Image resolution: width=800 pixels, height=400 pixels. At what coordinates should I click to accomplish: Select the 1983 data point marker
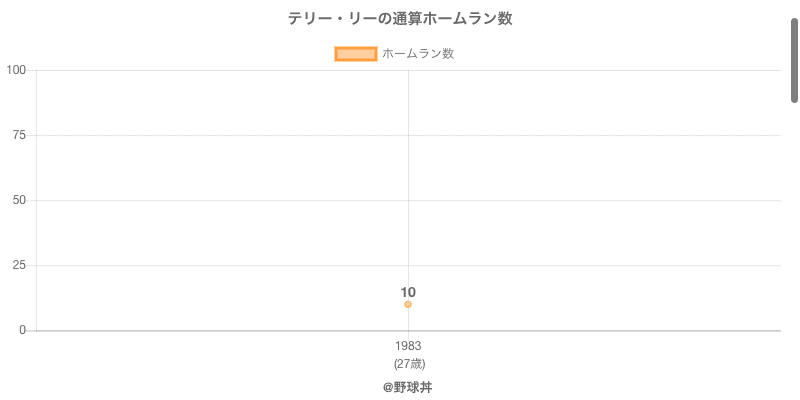point(408,304)
